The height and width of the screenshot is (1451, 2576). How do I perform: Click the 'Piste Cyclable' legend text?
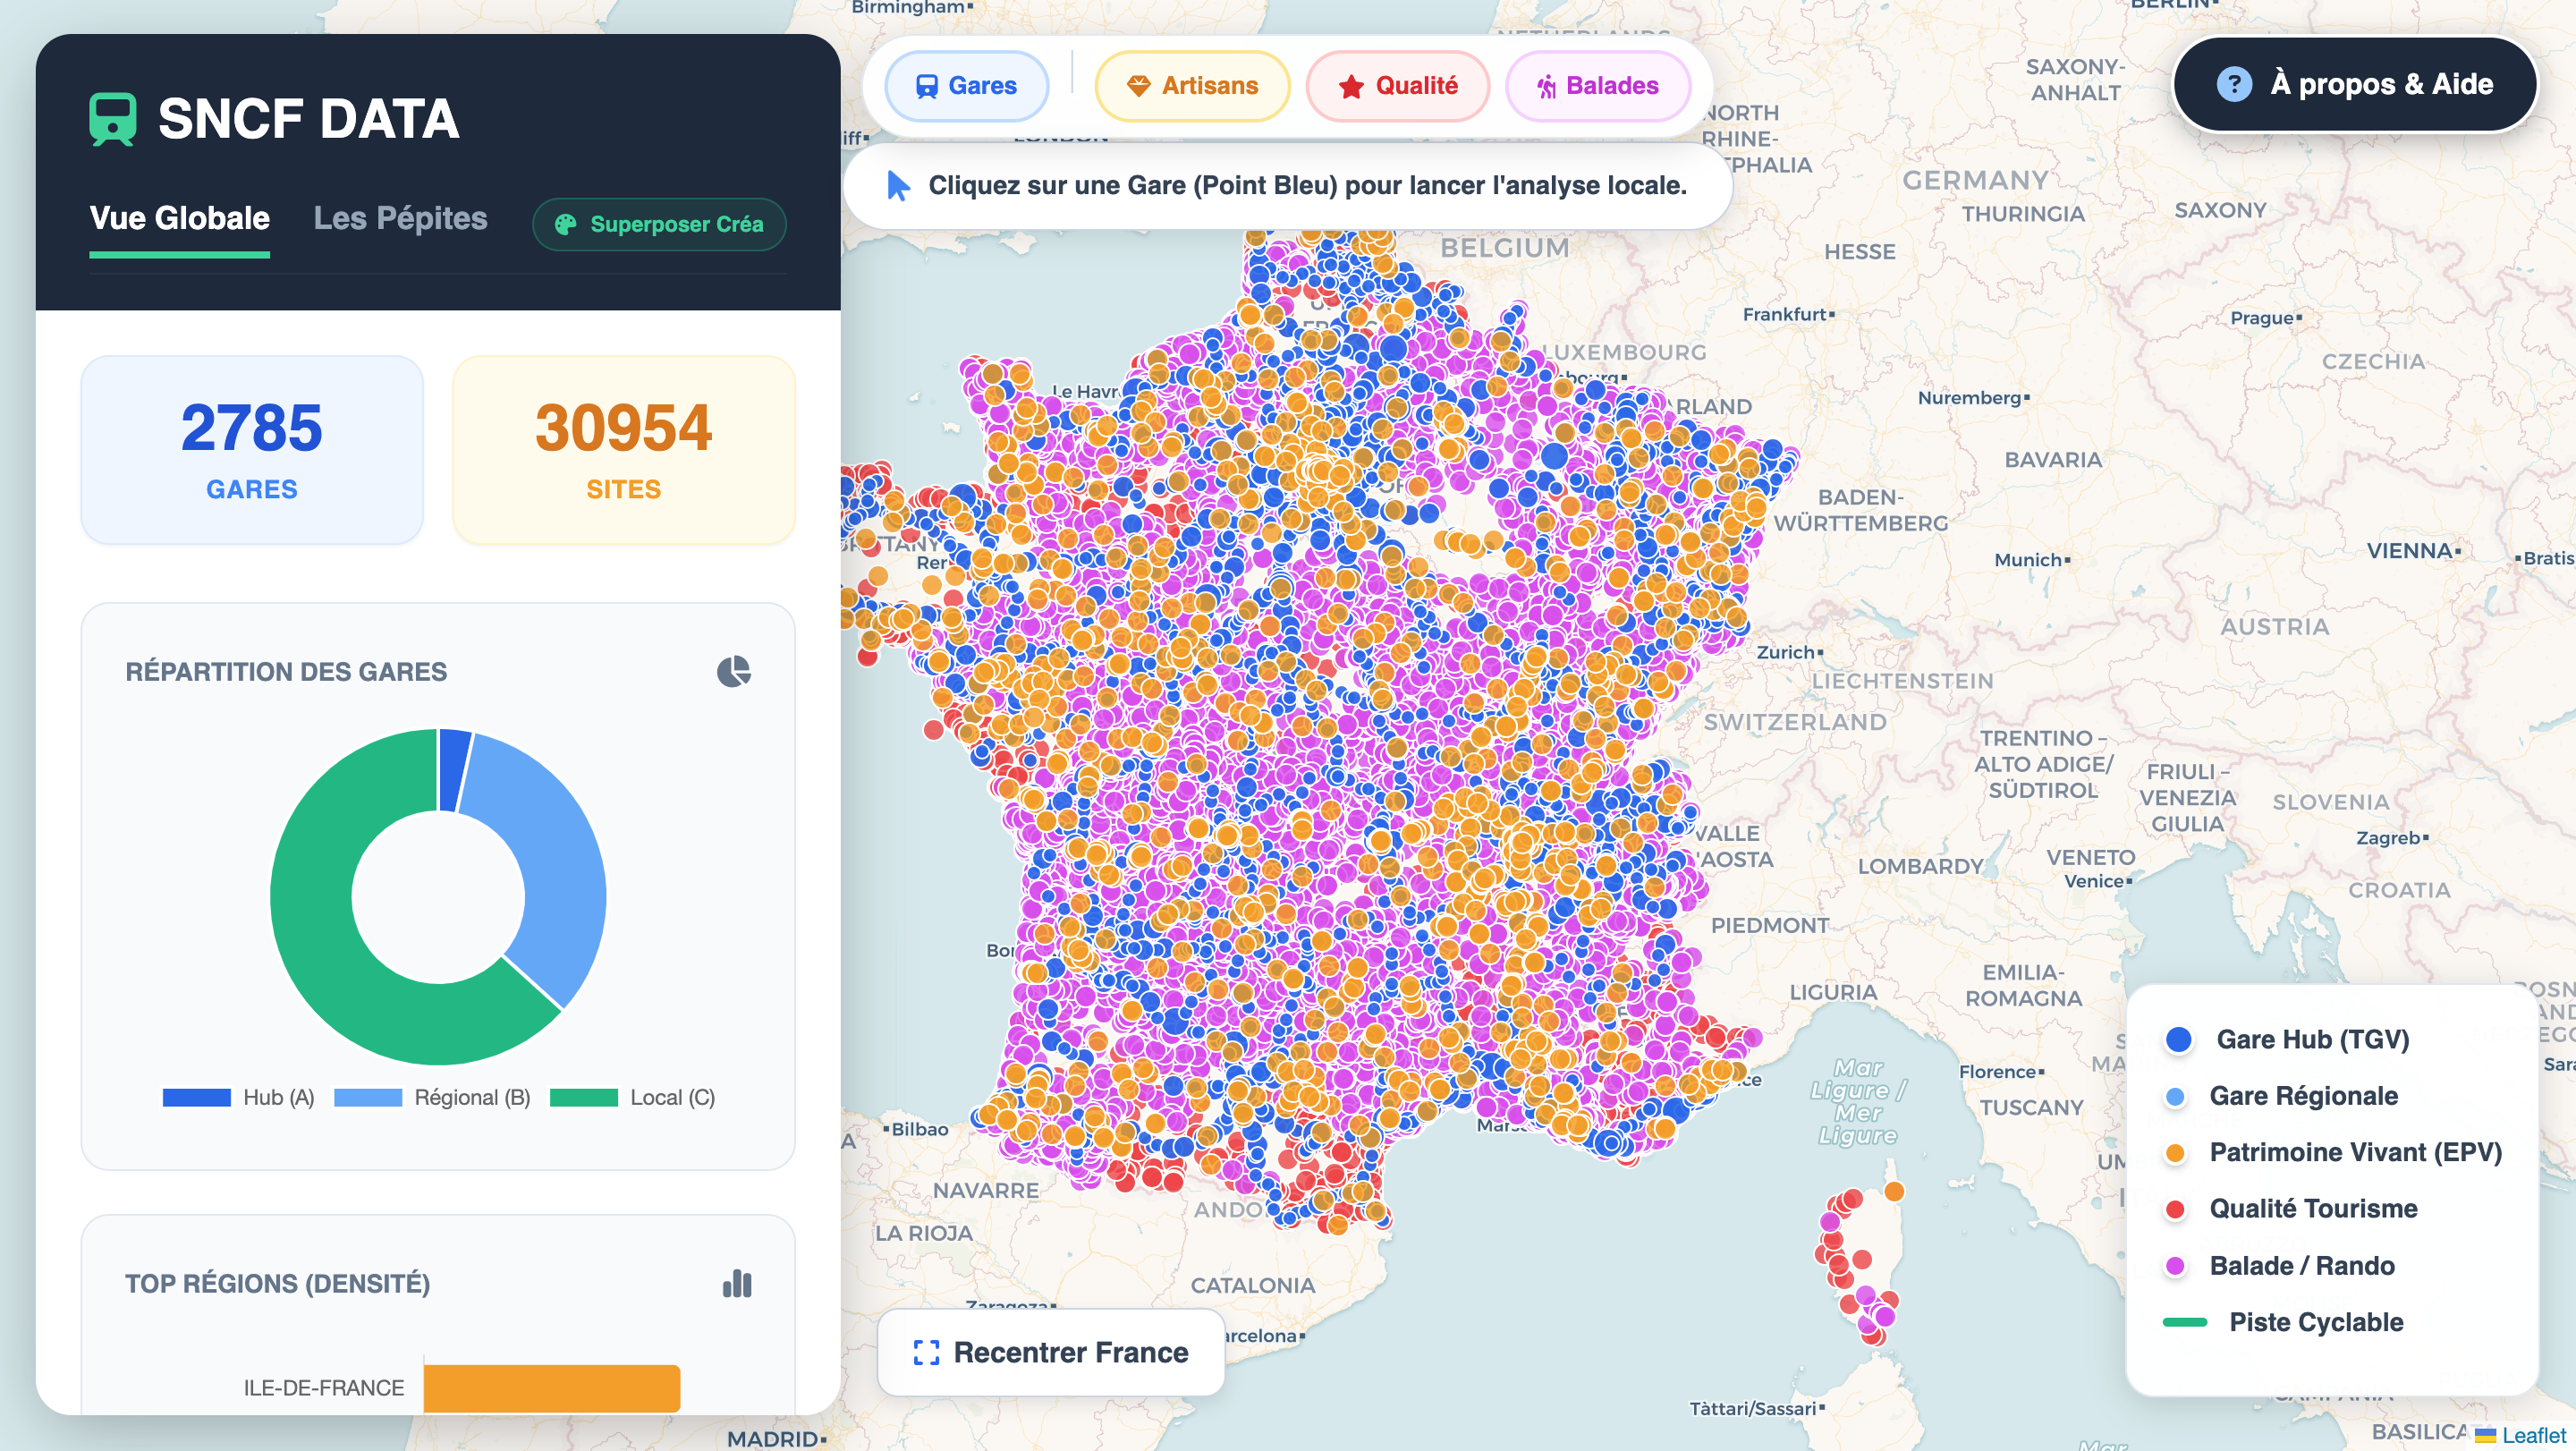(2316, 1322)
